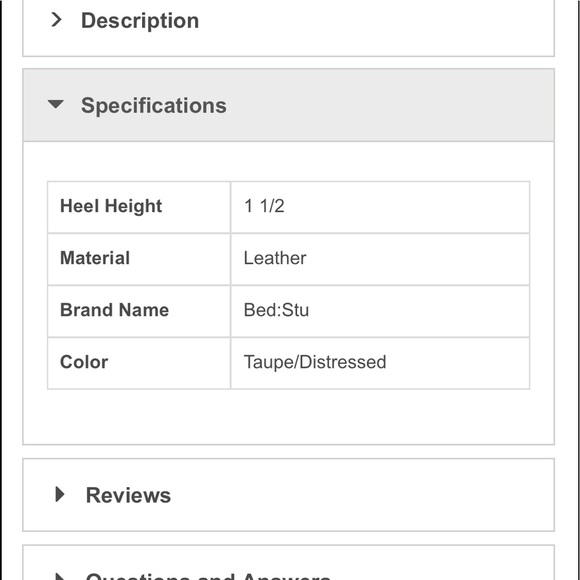
Task: Click empty area below specifications table
Action: coord(289,417)
